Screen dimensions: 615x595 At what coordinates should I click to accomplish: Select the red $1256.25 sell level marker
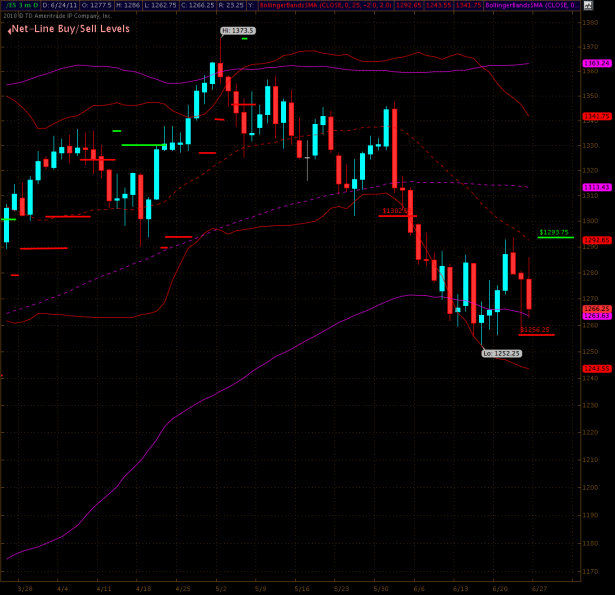coord(535,329)
